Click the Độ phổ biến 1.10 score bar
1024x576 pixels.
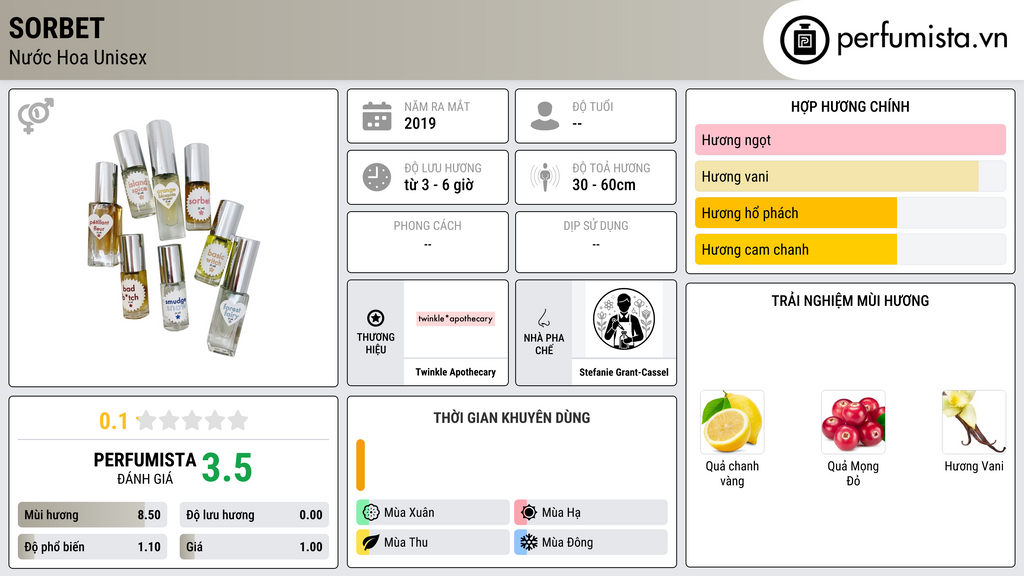92,547
